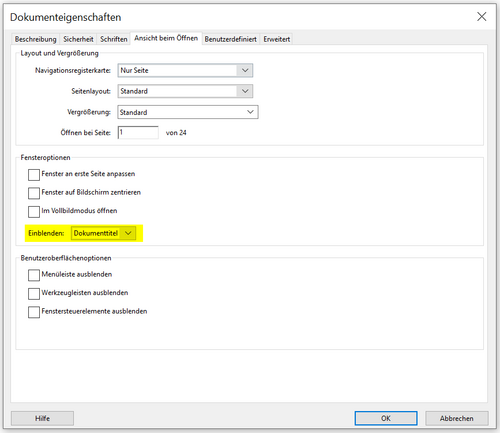500x433 pixels.
Task: Enable Menüleiste ausblenden checkbox
Action: point(34,275)
